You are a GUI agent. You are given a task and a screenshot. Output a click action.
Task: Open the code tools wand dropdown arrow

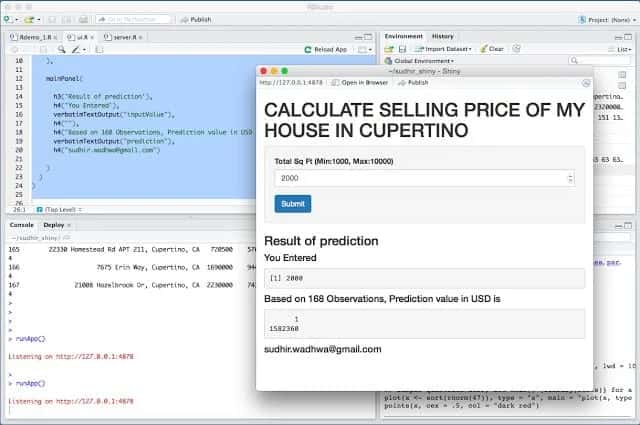pyautogui.click(x=84, y=50)
